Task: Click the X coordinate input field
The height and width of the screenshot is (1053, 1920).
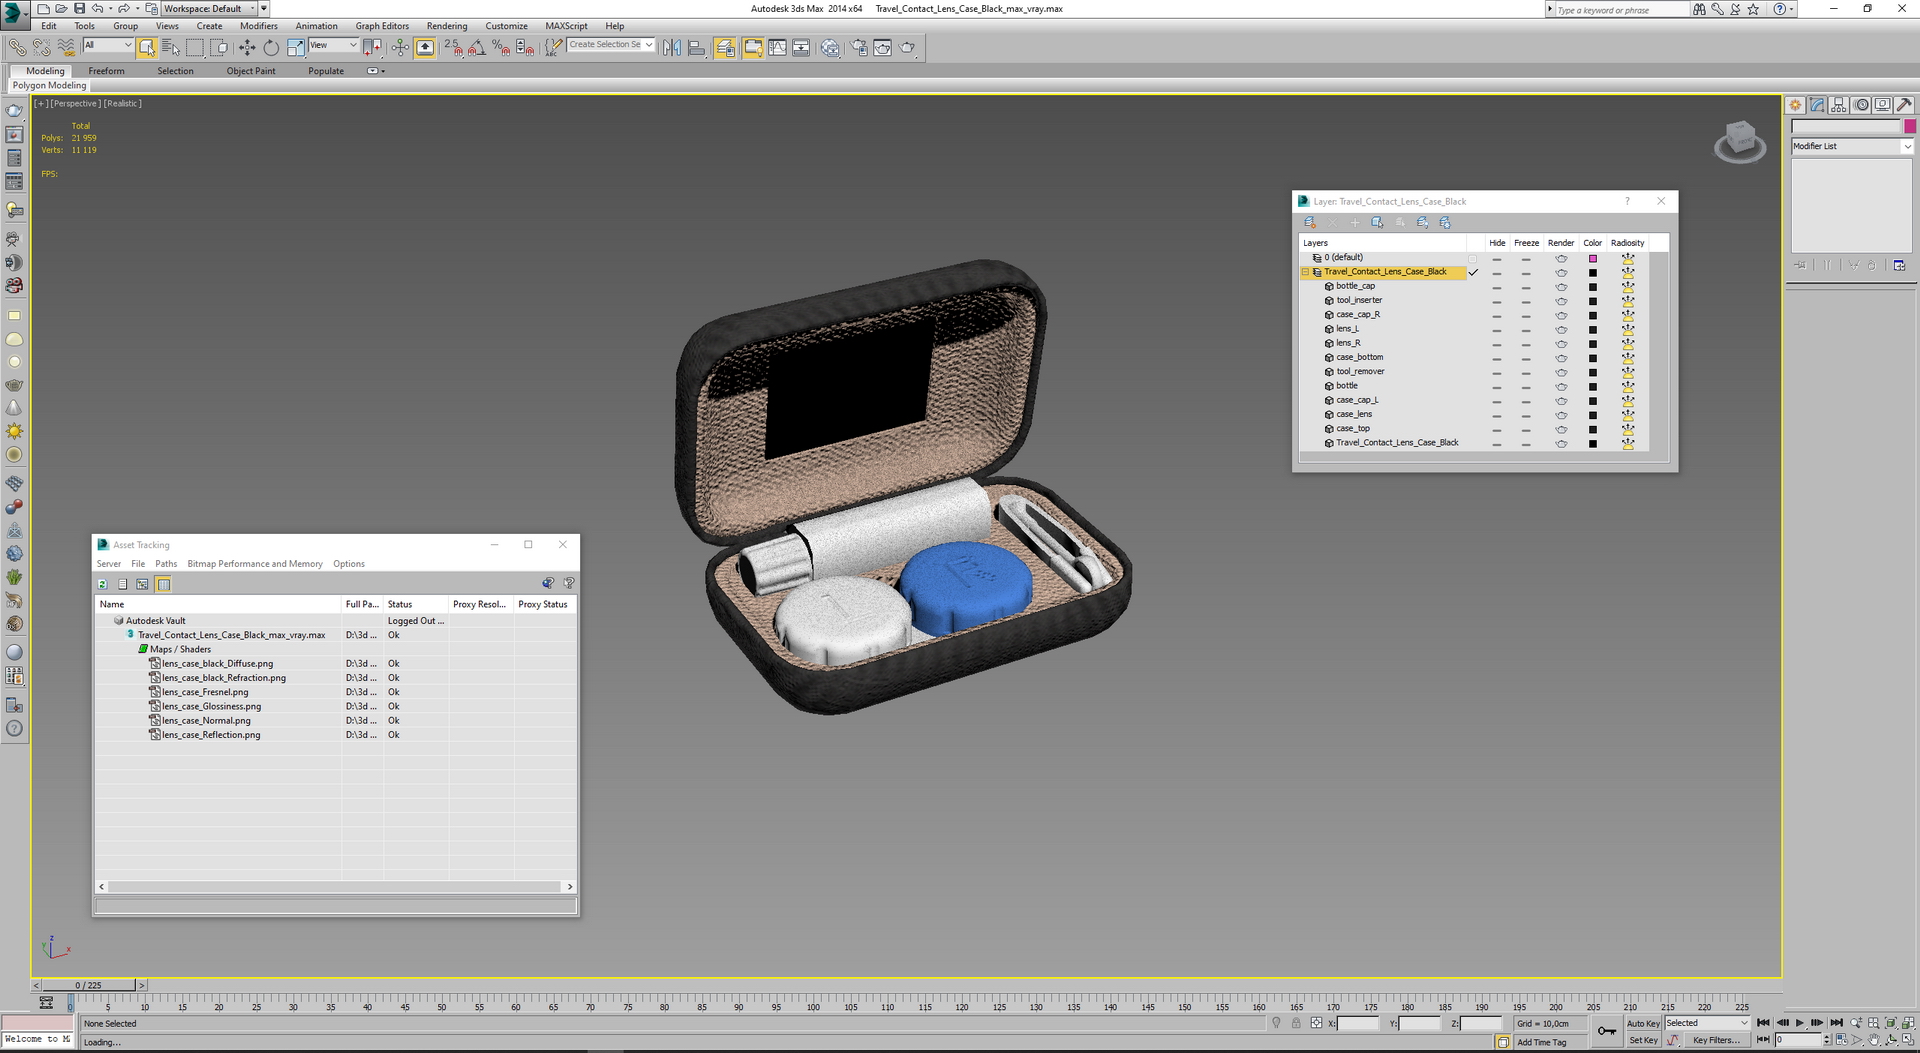Action: click(1358, 1023)
